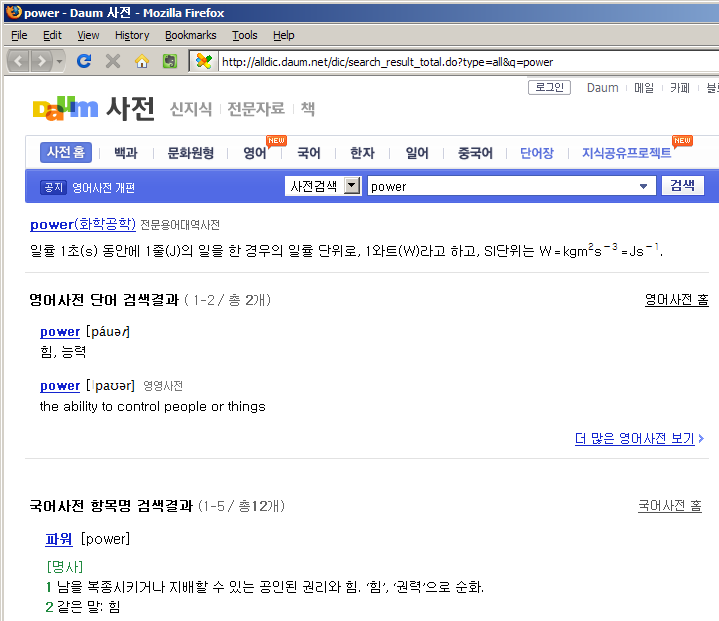Click the 로그인 button
Image resolution: width=719 pixels, height=621 pixels.
tap(549, 87)
